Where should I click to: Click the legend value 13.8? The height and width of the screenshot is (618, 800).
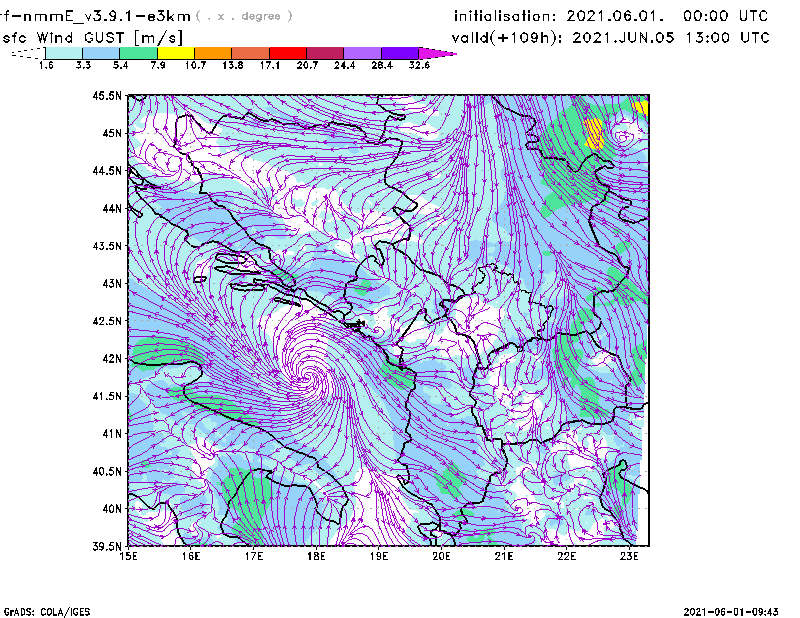point(233,65)
